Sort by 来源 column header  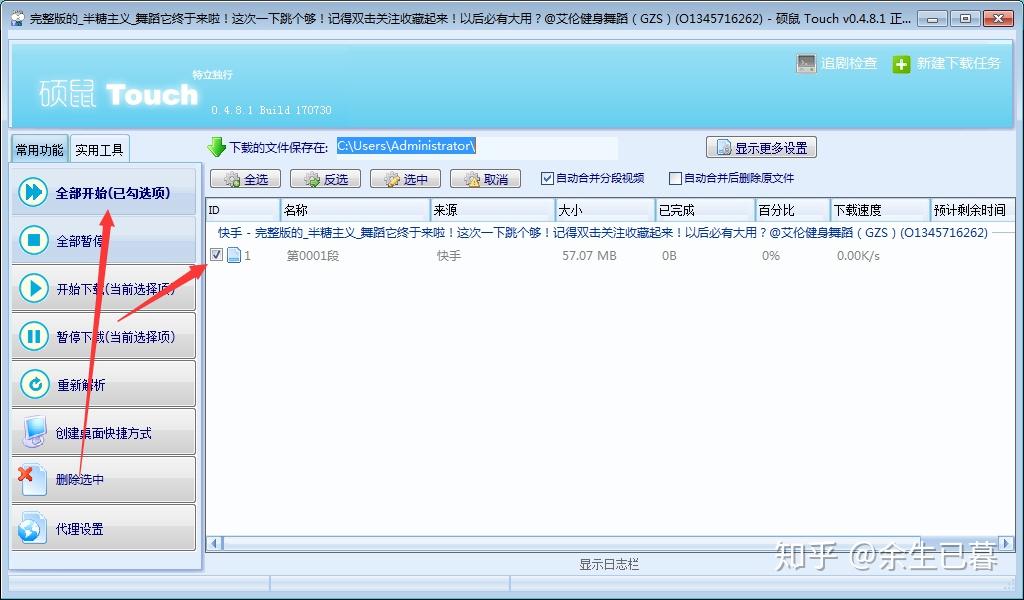[x=492, y=210]
